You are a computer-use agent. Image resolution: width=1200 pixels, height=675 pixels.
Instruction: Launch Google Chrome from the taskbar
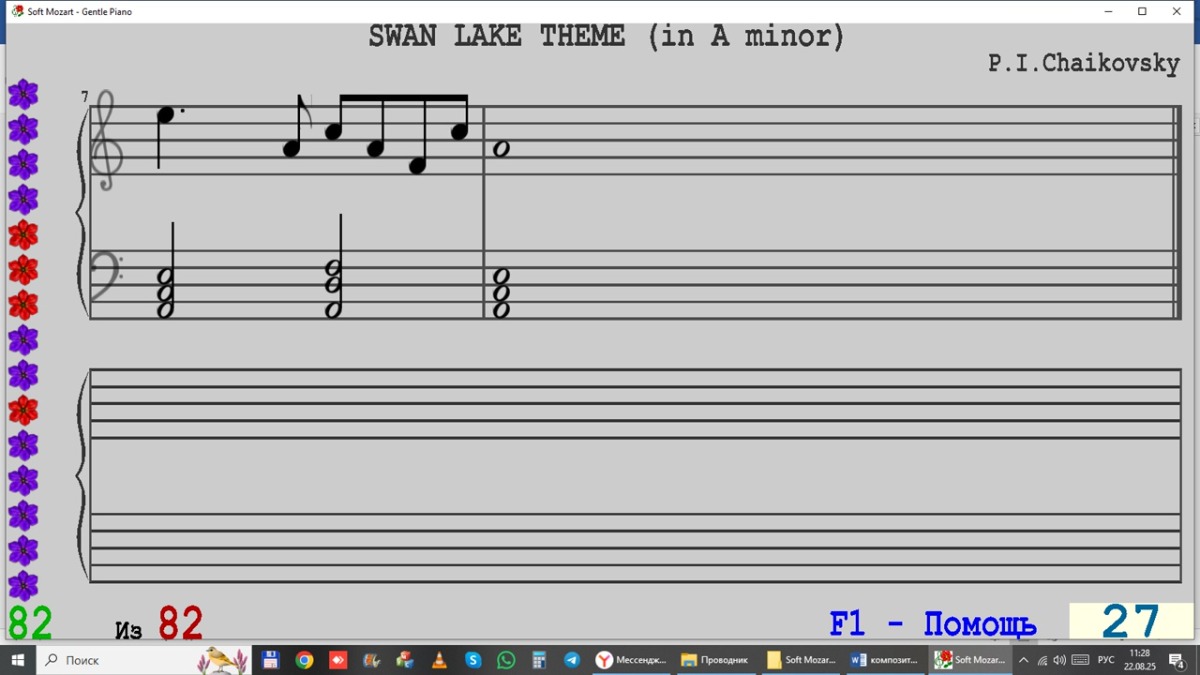(x=304, y=660)
